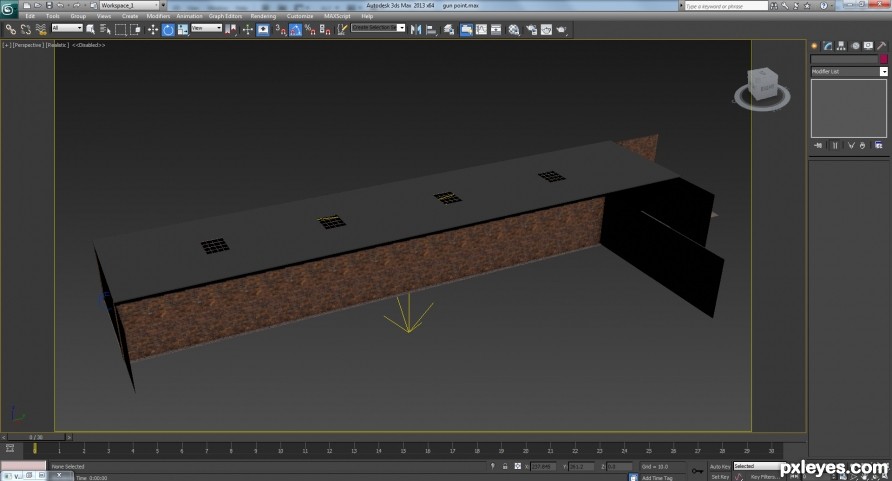Click the object color swatch
The width and height of the screenshot is (892, 481).
883,59
